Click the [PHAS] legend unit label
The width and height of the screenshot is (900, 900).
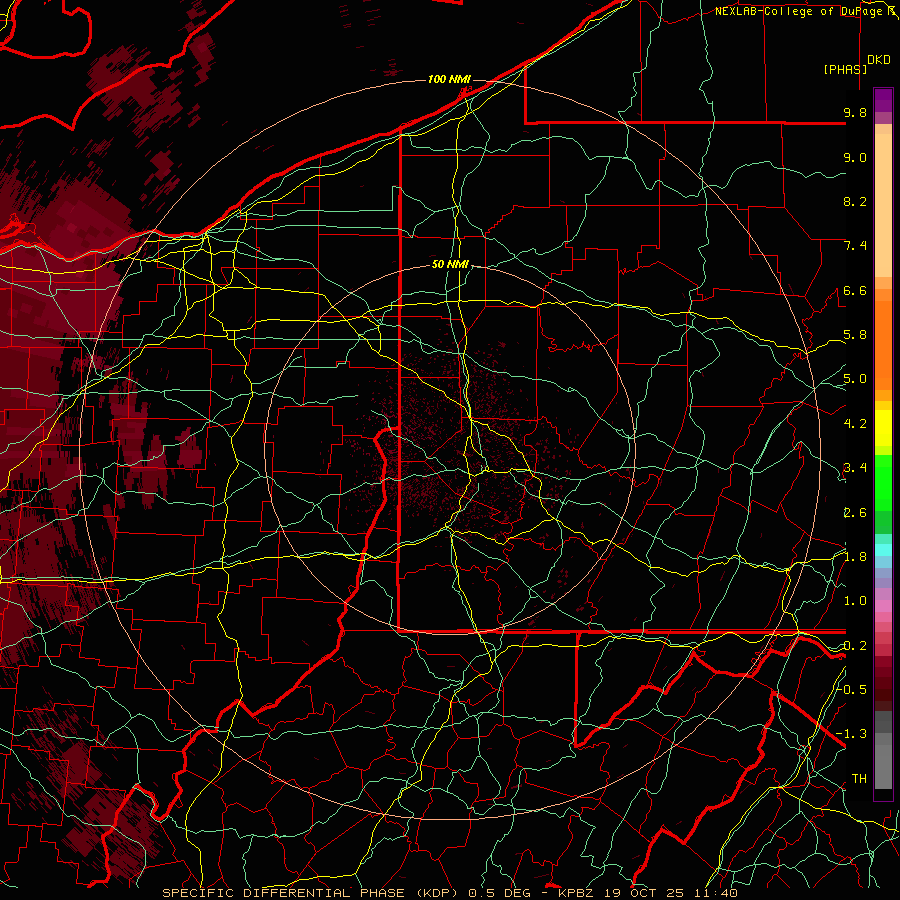(845, 69)
